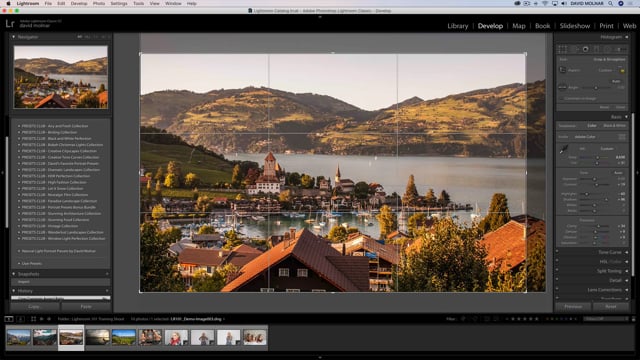Enable the Constrain to Image checkbox
640x360 pixels.
561,98
